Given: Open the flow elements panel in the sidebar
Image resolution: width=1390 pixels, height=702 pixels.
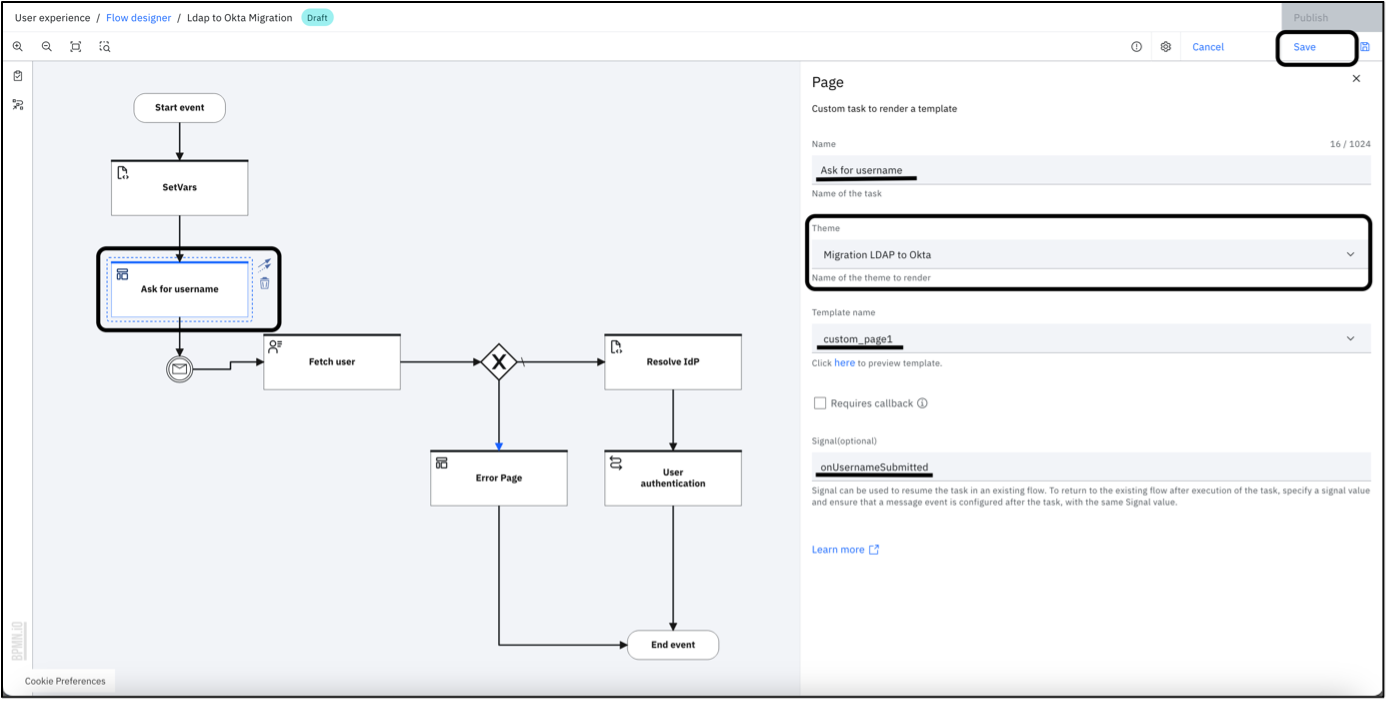Looking at the screenshot, I should pos(17,104).
